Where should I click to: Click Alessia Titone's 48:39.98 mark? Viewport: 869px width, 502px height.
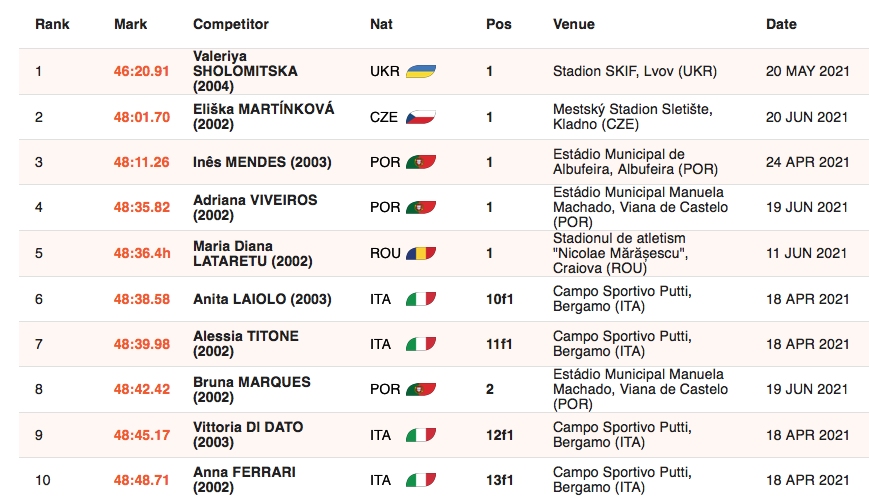tap(142, 344)
